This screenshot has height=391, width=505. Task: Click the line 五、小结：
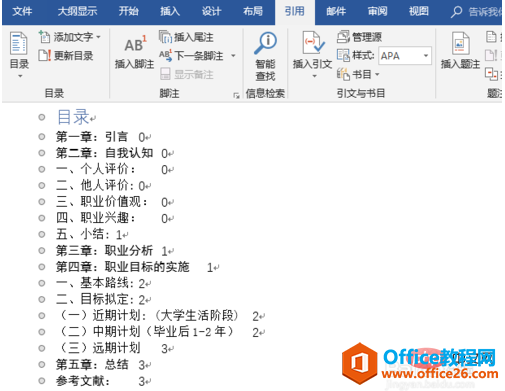point(83,234)
